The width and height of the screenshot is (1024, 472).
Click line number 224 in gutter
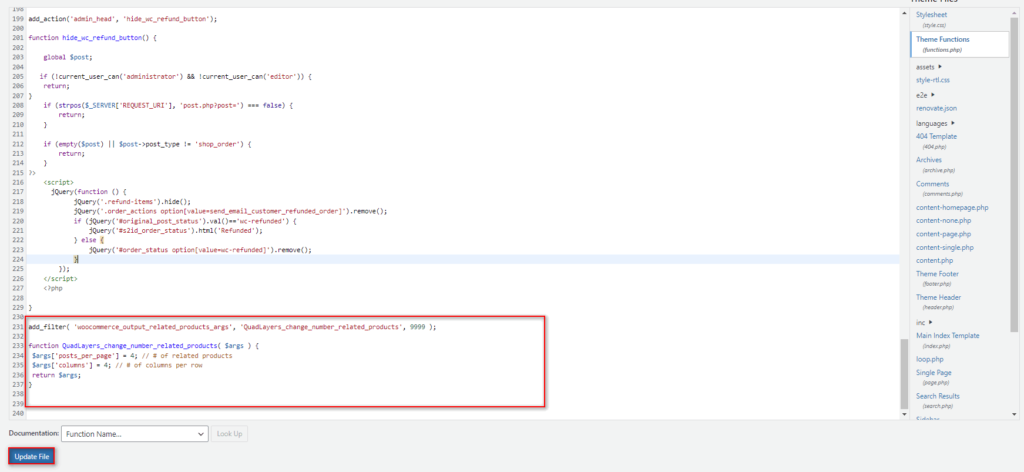tap(18, 259)
